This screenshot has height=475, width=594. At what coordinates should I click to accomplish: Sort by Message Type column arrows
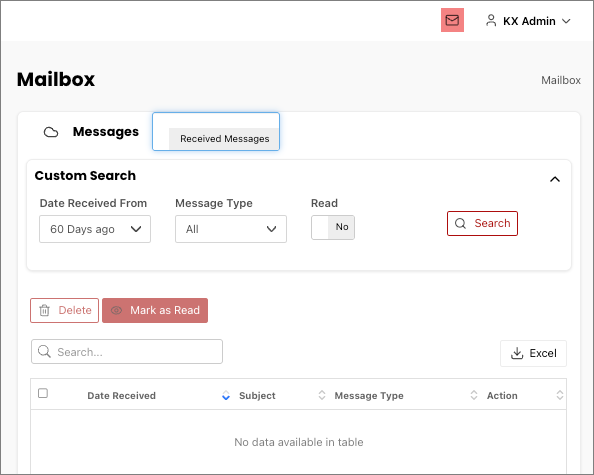coord(474,395)
